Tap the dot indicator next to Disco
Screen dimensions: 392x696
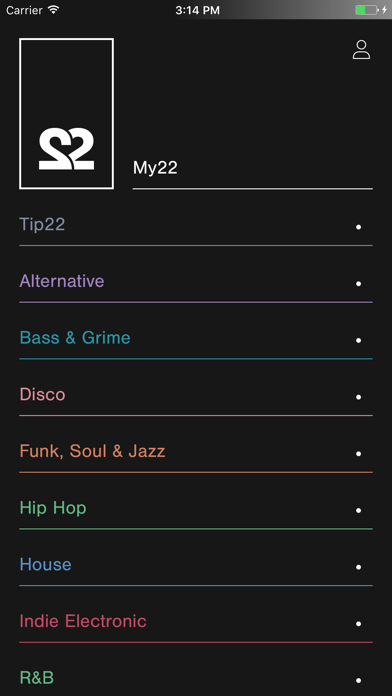[x=358, y=397]
